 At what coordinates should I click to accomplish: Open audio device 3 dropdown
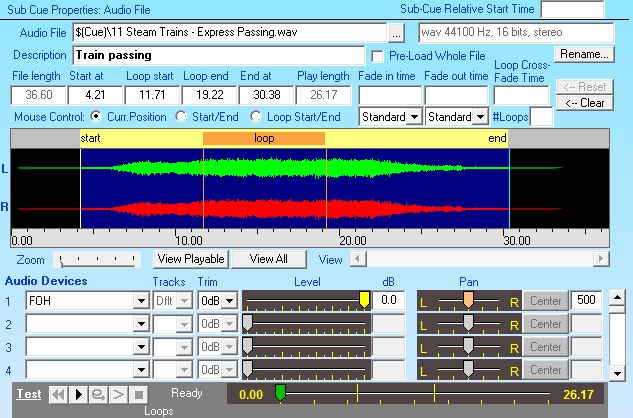[x=141, y=347]
